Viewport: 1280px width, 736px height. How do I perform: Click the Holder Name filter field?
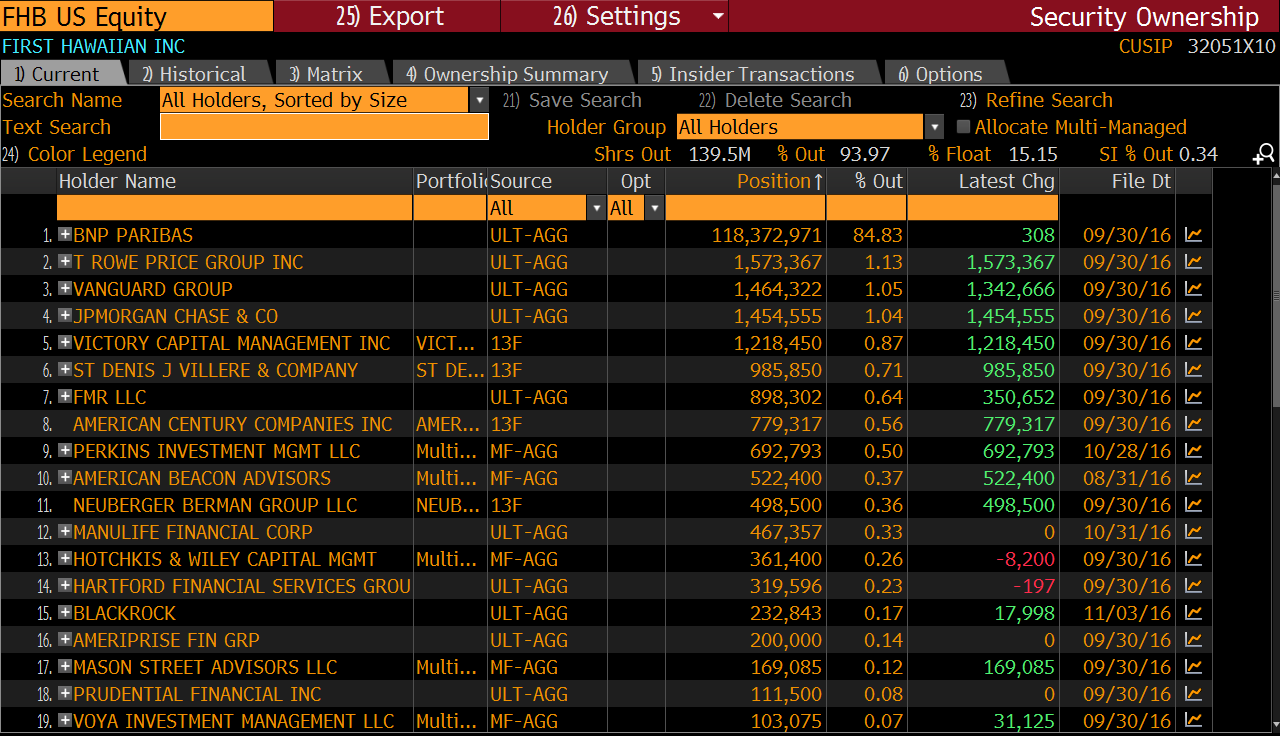click(x=235, y=208)
